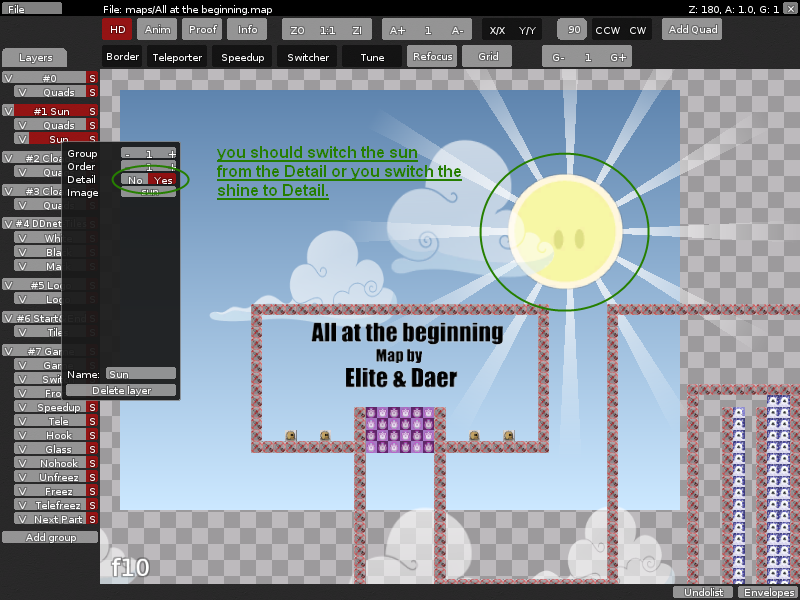Switch to the Envelopes view
800x600 pixels.
pyautogui.click(x=767, y=592)
